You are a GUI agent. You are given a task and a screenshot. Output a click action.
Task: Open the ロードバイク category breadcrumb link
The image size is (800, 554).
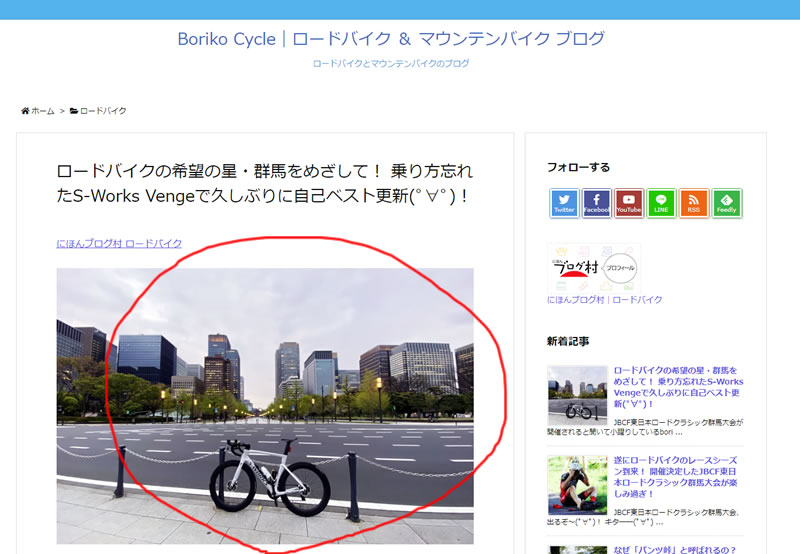click(x=103, y=111)
